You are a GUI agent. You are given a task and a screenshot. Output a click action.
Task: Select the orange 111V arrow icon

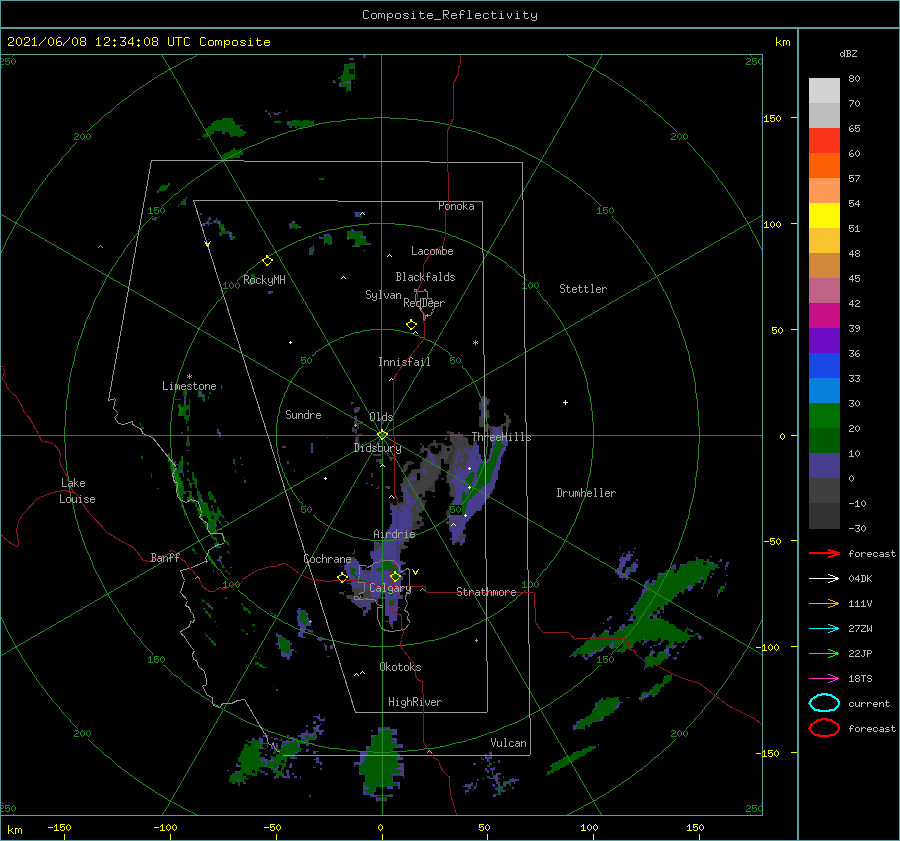click(x=824, y=603)
